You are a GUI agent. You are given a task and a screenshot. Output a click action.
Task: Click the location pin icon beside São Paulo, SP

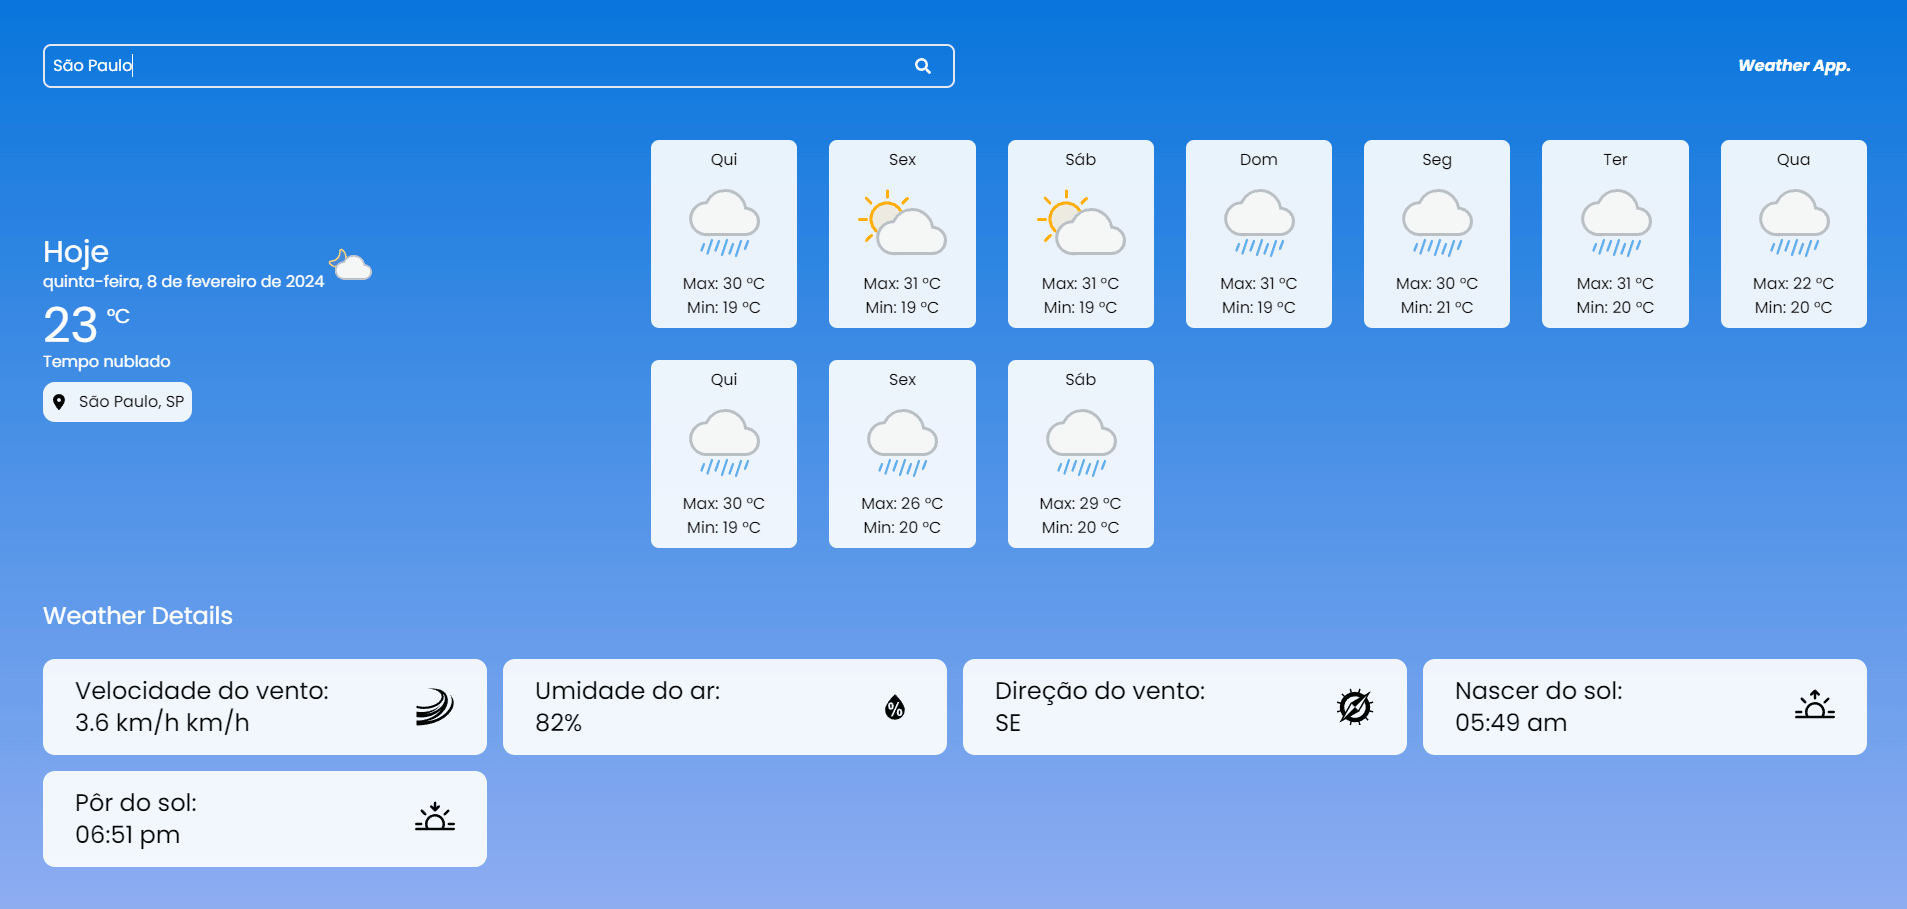coord(61,401)
